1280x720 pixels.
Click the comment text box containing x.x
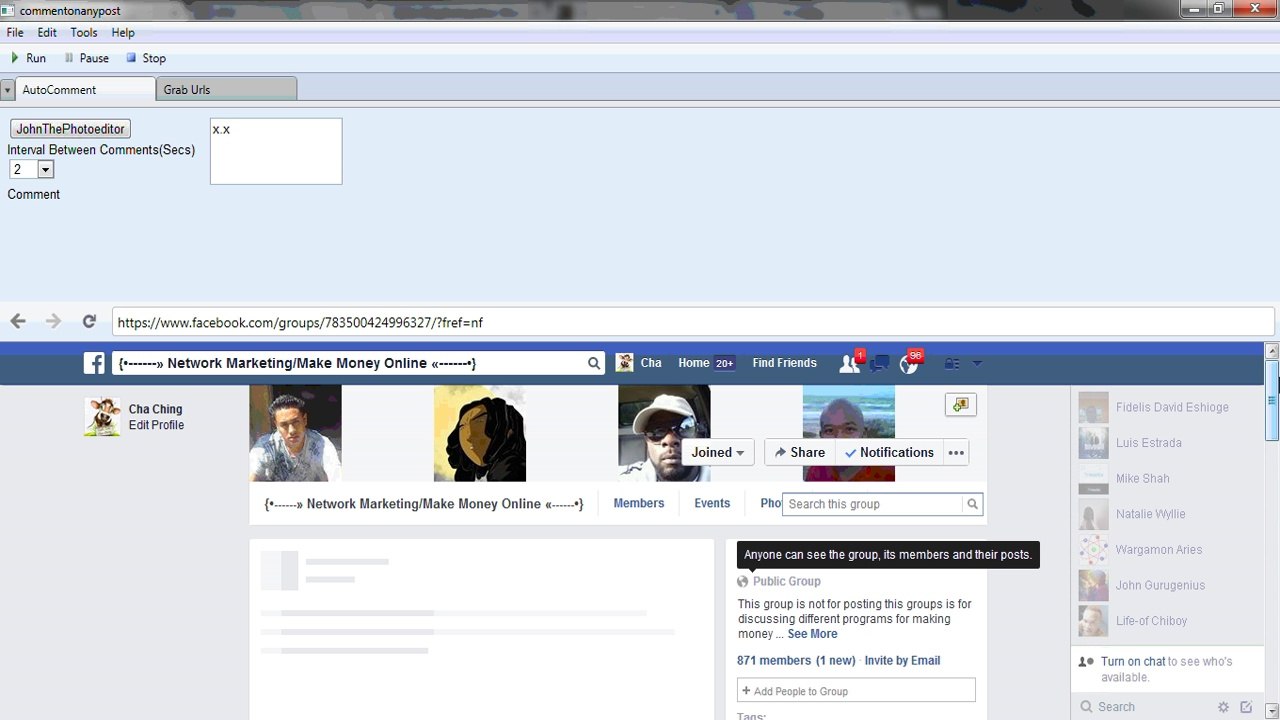pyautogui.click(x=276, y=151)
